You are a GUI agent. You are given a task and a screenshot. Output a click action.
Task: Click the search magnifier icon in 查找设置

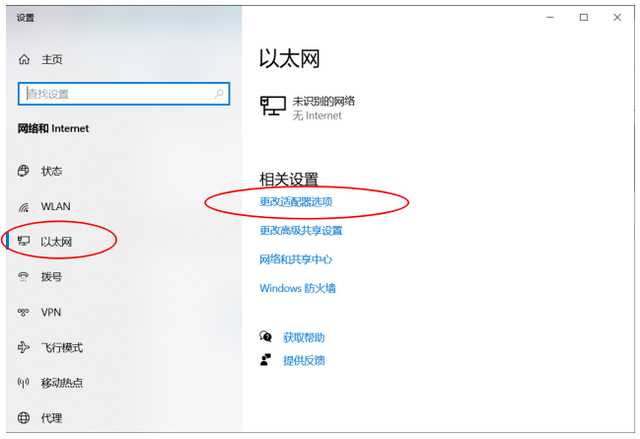219,94
